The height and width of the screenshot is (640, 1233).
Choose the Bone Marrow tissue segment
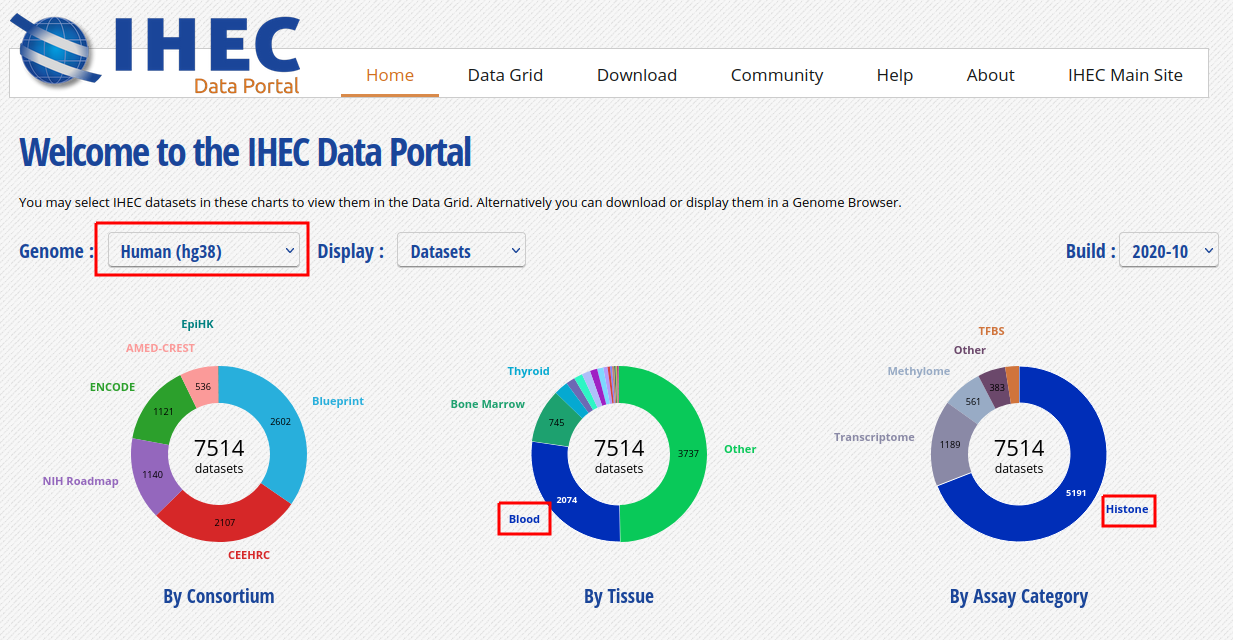(553, 421)
